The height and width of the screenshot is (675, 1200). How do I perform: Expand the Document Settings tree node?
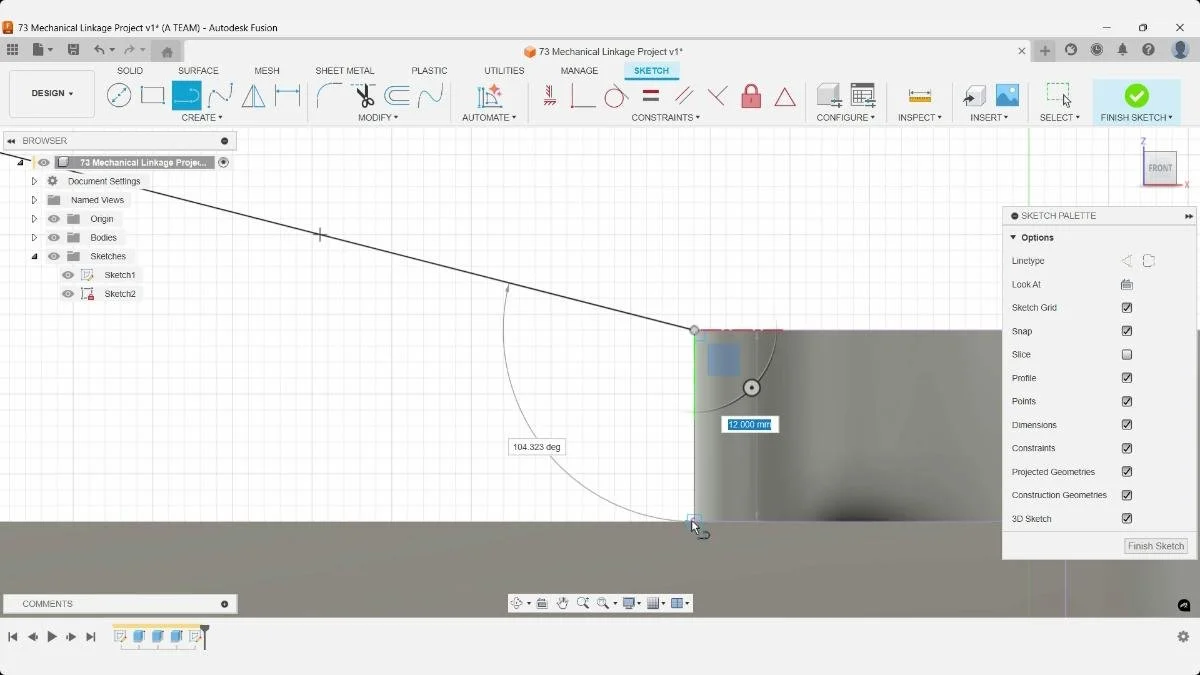coord(34,181)
